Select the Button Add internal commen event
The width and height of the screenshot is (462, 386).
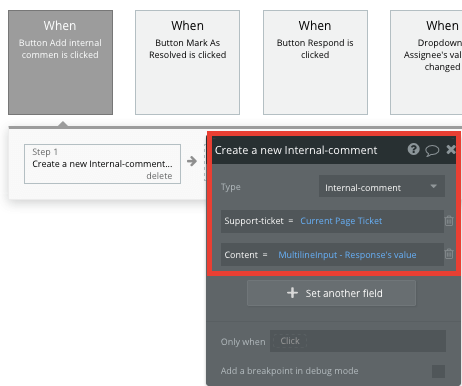point(60,63)
